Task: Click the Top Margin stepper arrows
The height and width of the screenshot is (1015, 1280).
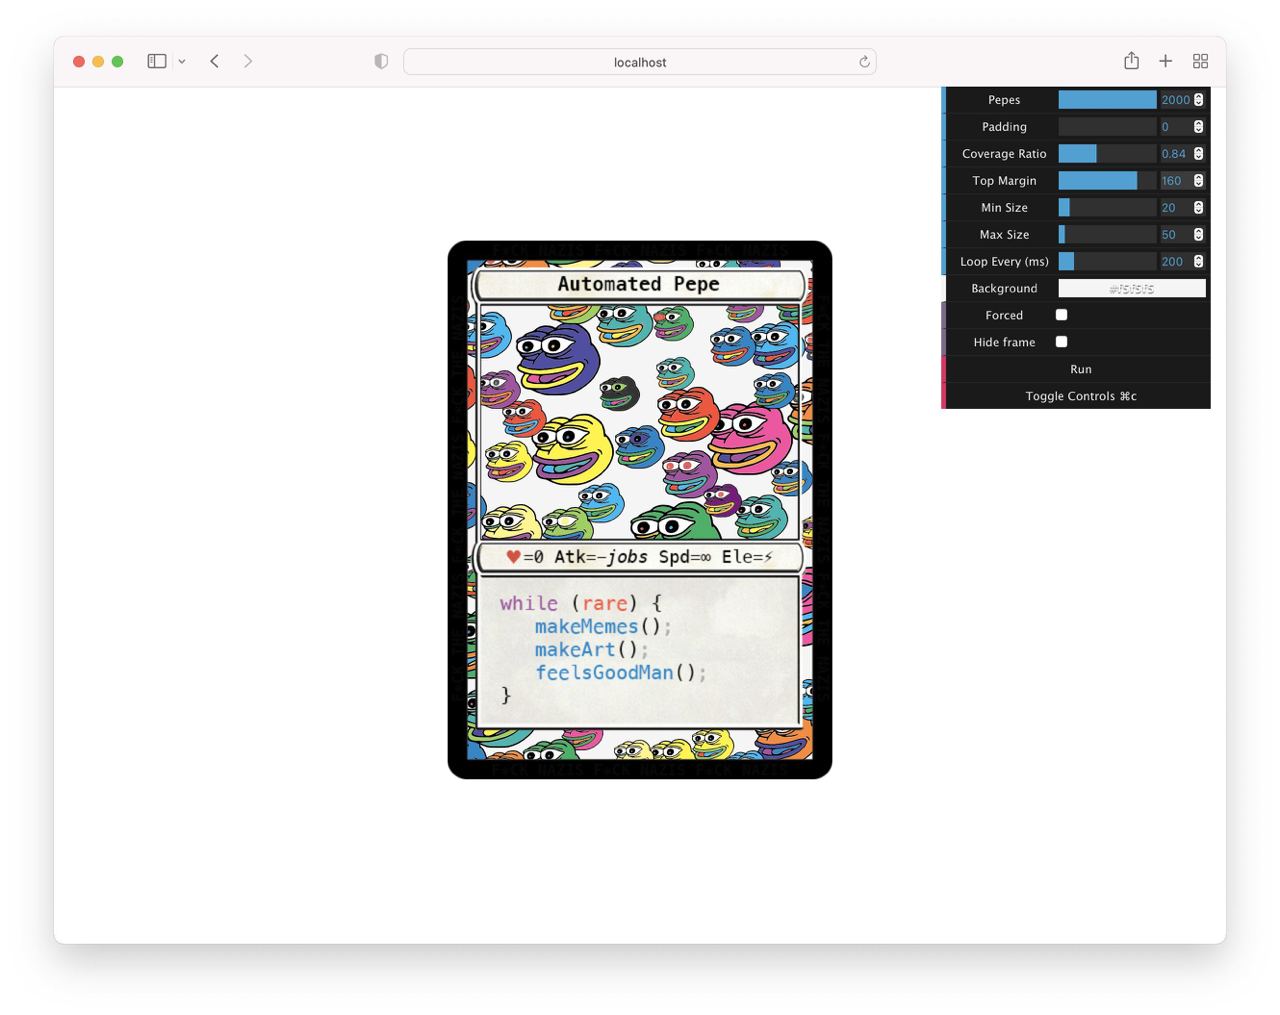Action: [1198, 181]
